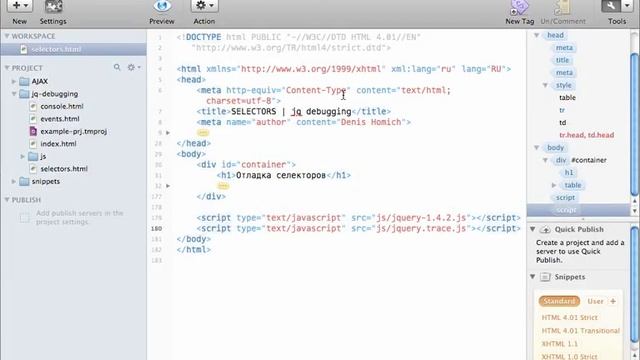Expand the js folder
Screen dimensions: 640x360
(x=23, y=156)
